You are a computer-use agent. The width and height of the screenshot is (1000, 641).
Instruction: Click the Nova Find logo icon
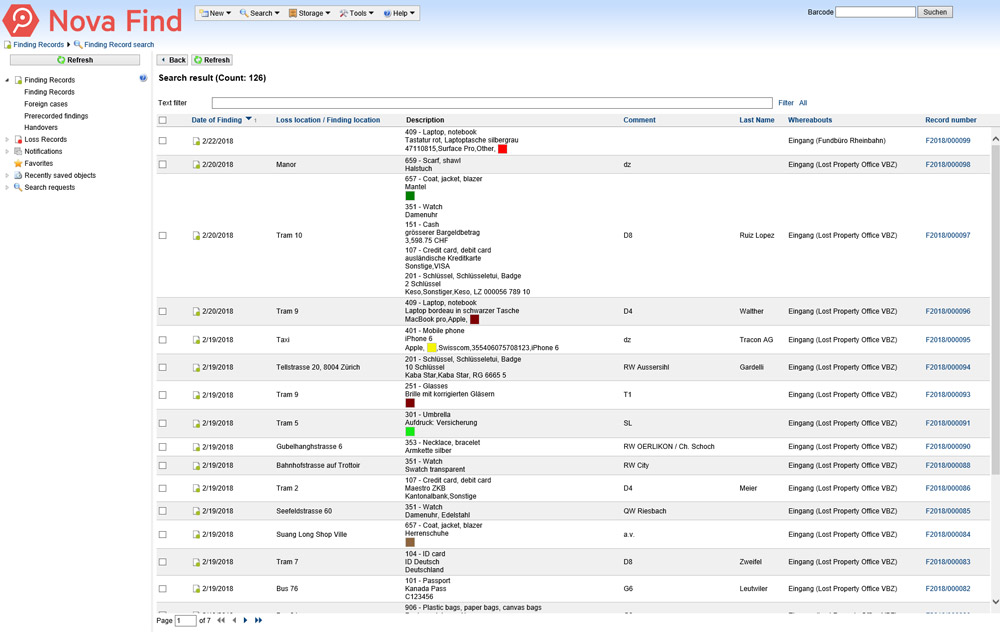pyautogui.click(x=21, y=20)
